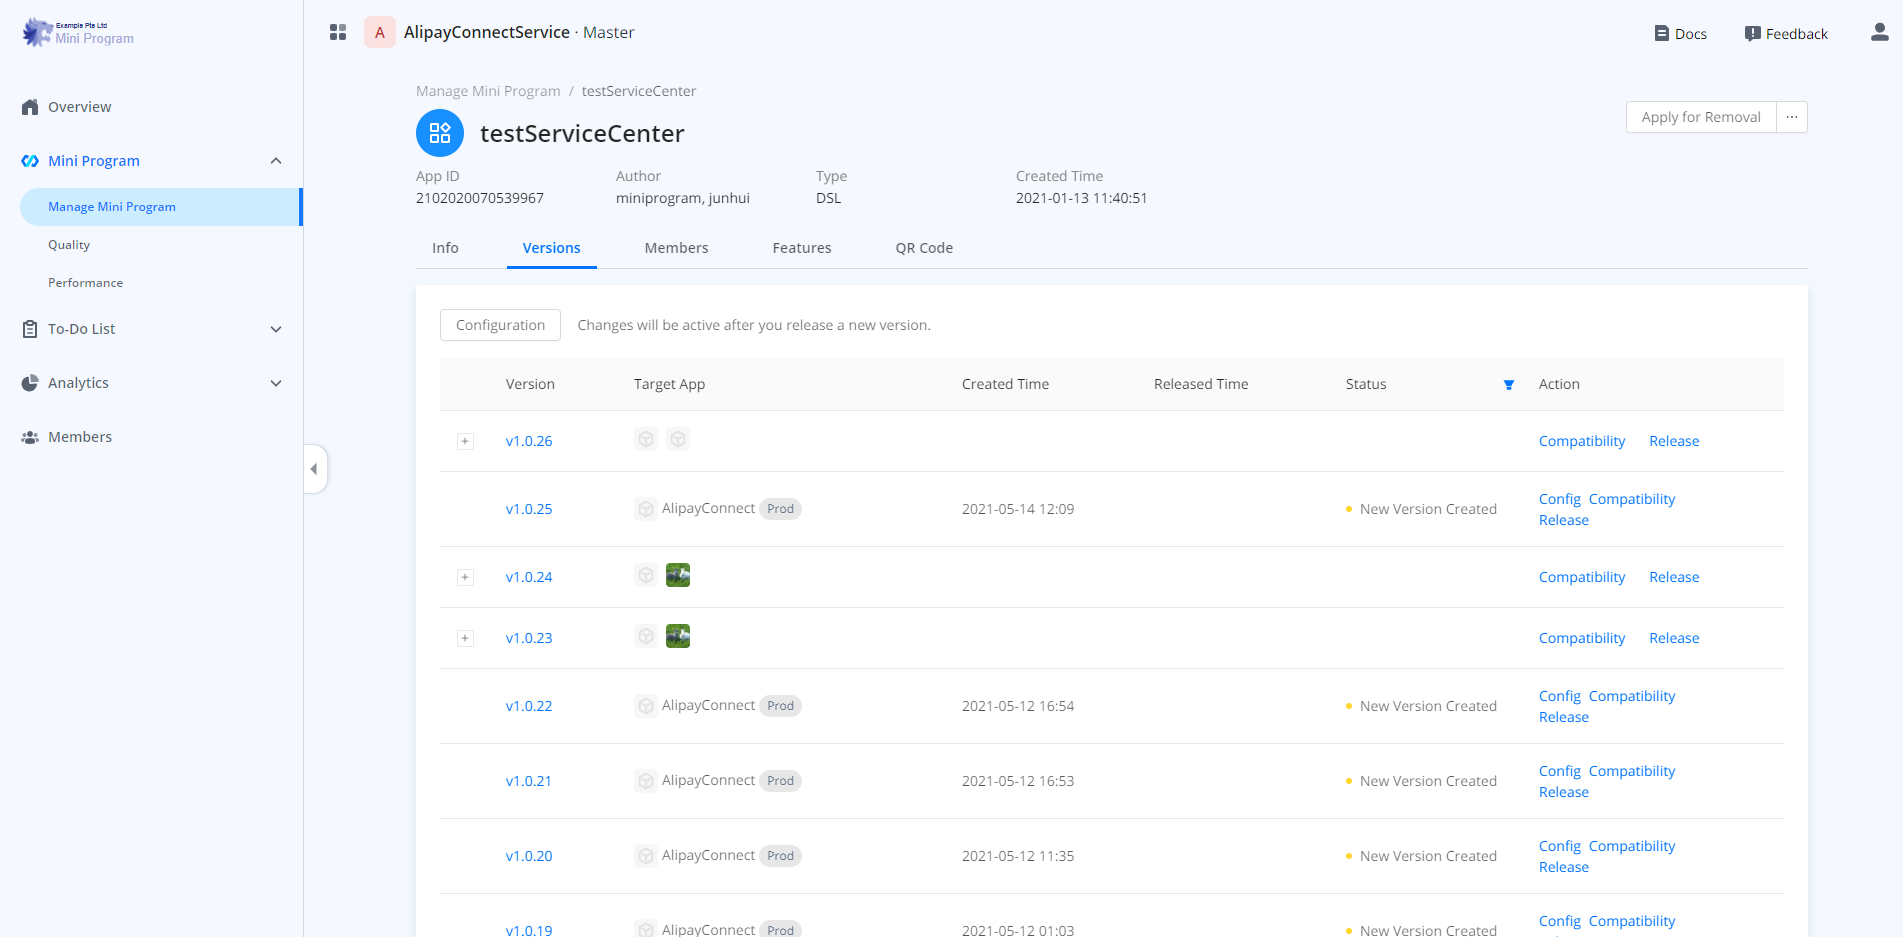
Task: Expand the To-Do List sidebar section
Action: point(276,328)
